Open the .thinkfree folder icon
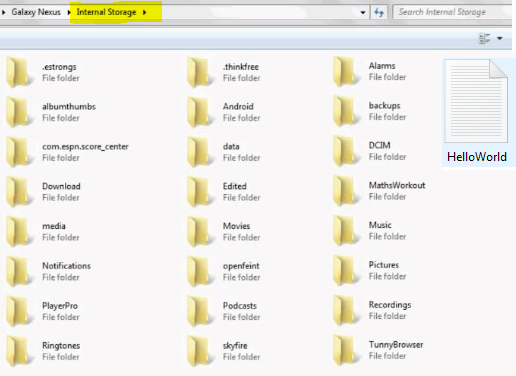Viewport: 516px width, 376px height. (201, 72)
